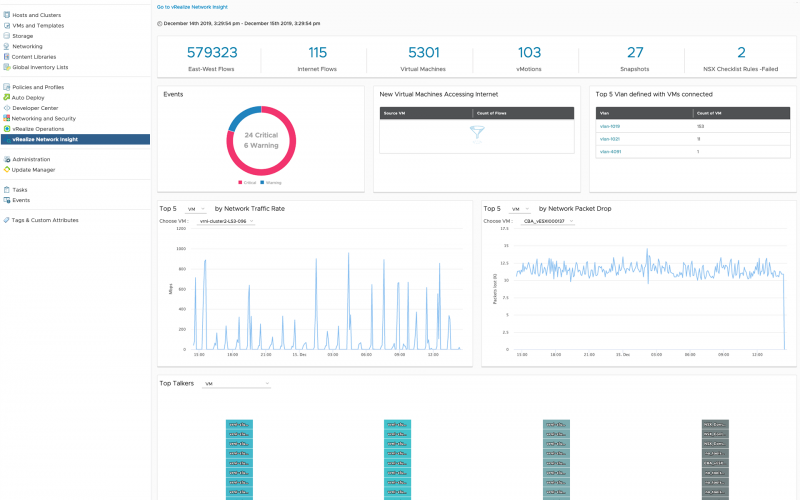Open Hosts and Clusters menu item
800x500 pixels.
click(36, 15)
